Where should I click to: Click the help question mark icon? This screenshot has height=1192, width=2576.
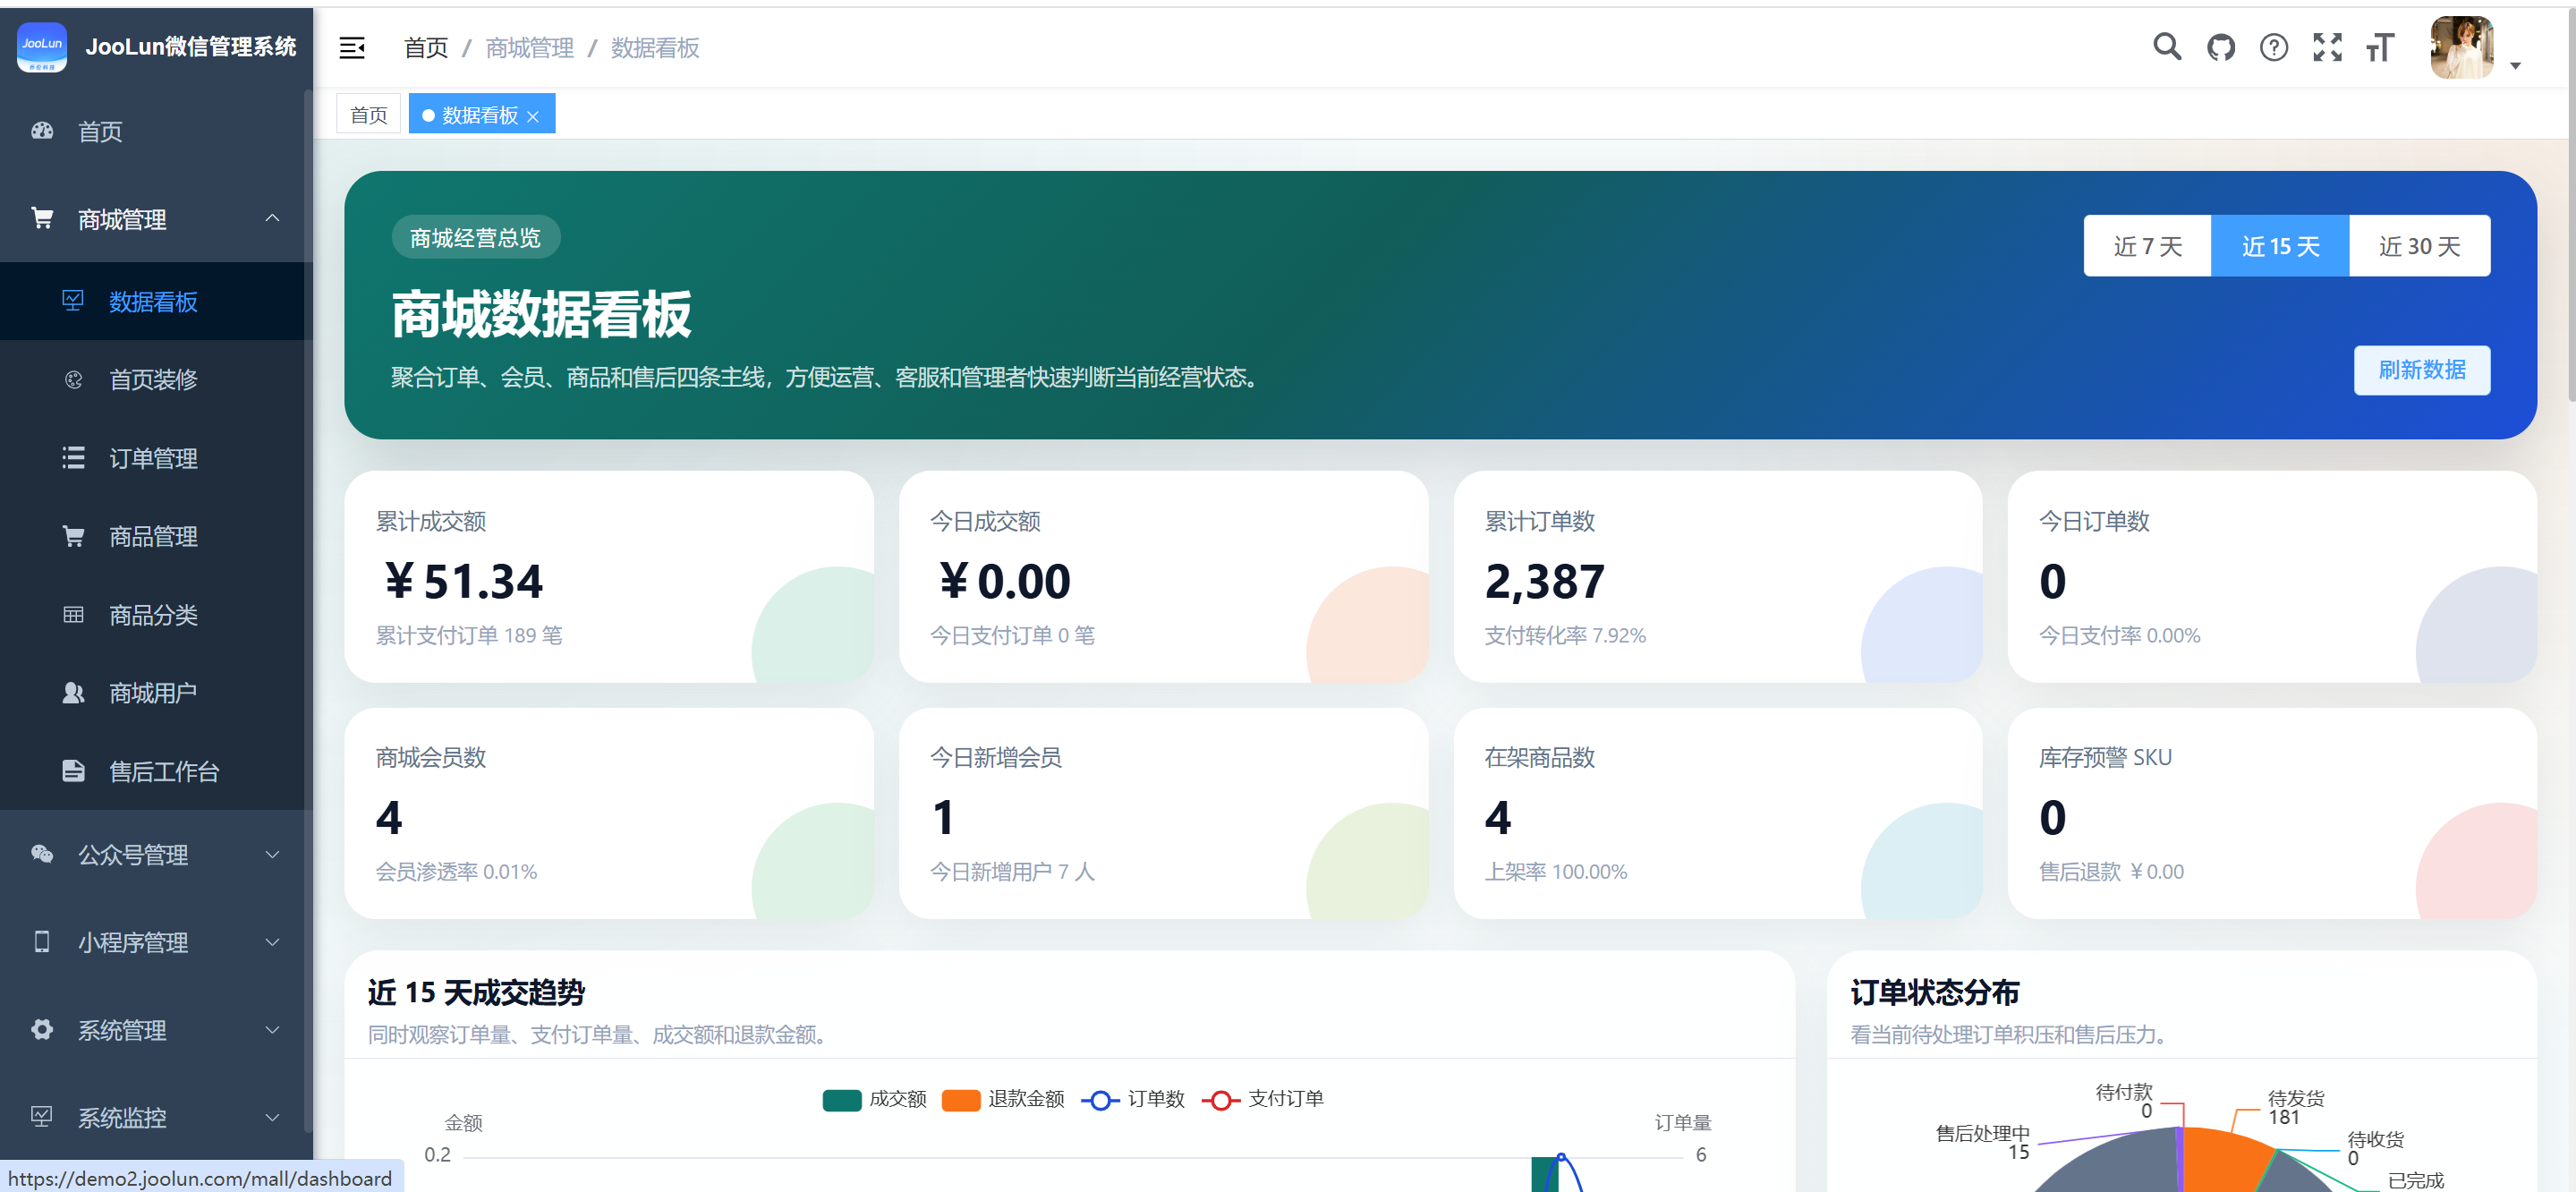(x=2274, y=47)
